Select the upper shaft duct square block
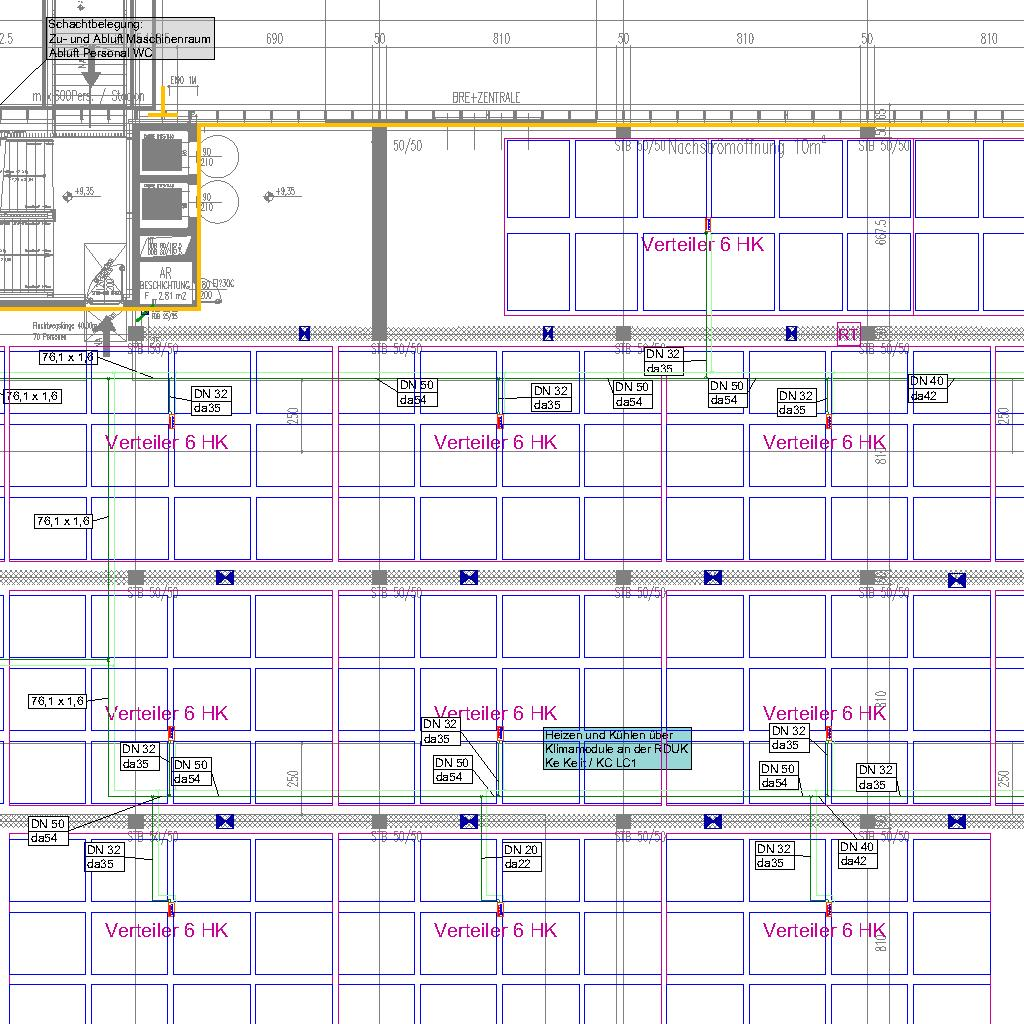This screenshot has width=1024, height=1024. pos(162,153)
